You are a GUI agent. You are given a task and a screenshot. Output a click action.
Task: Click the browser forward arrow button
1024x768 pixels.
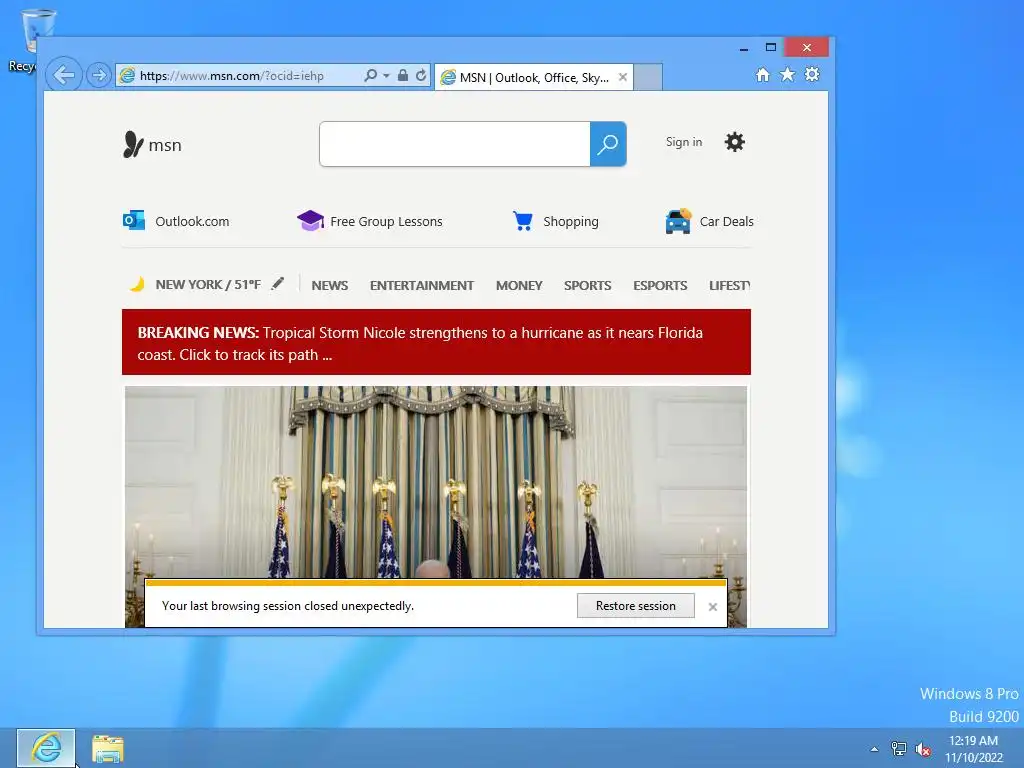pyautogui.click(x=99, y=75)
